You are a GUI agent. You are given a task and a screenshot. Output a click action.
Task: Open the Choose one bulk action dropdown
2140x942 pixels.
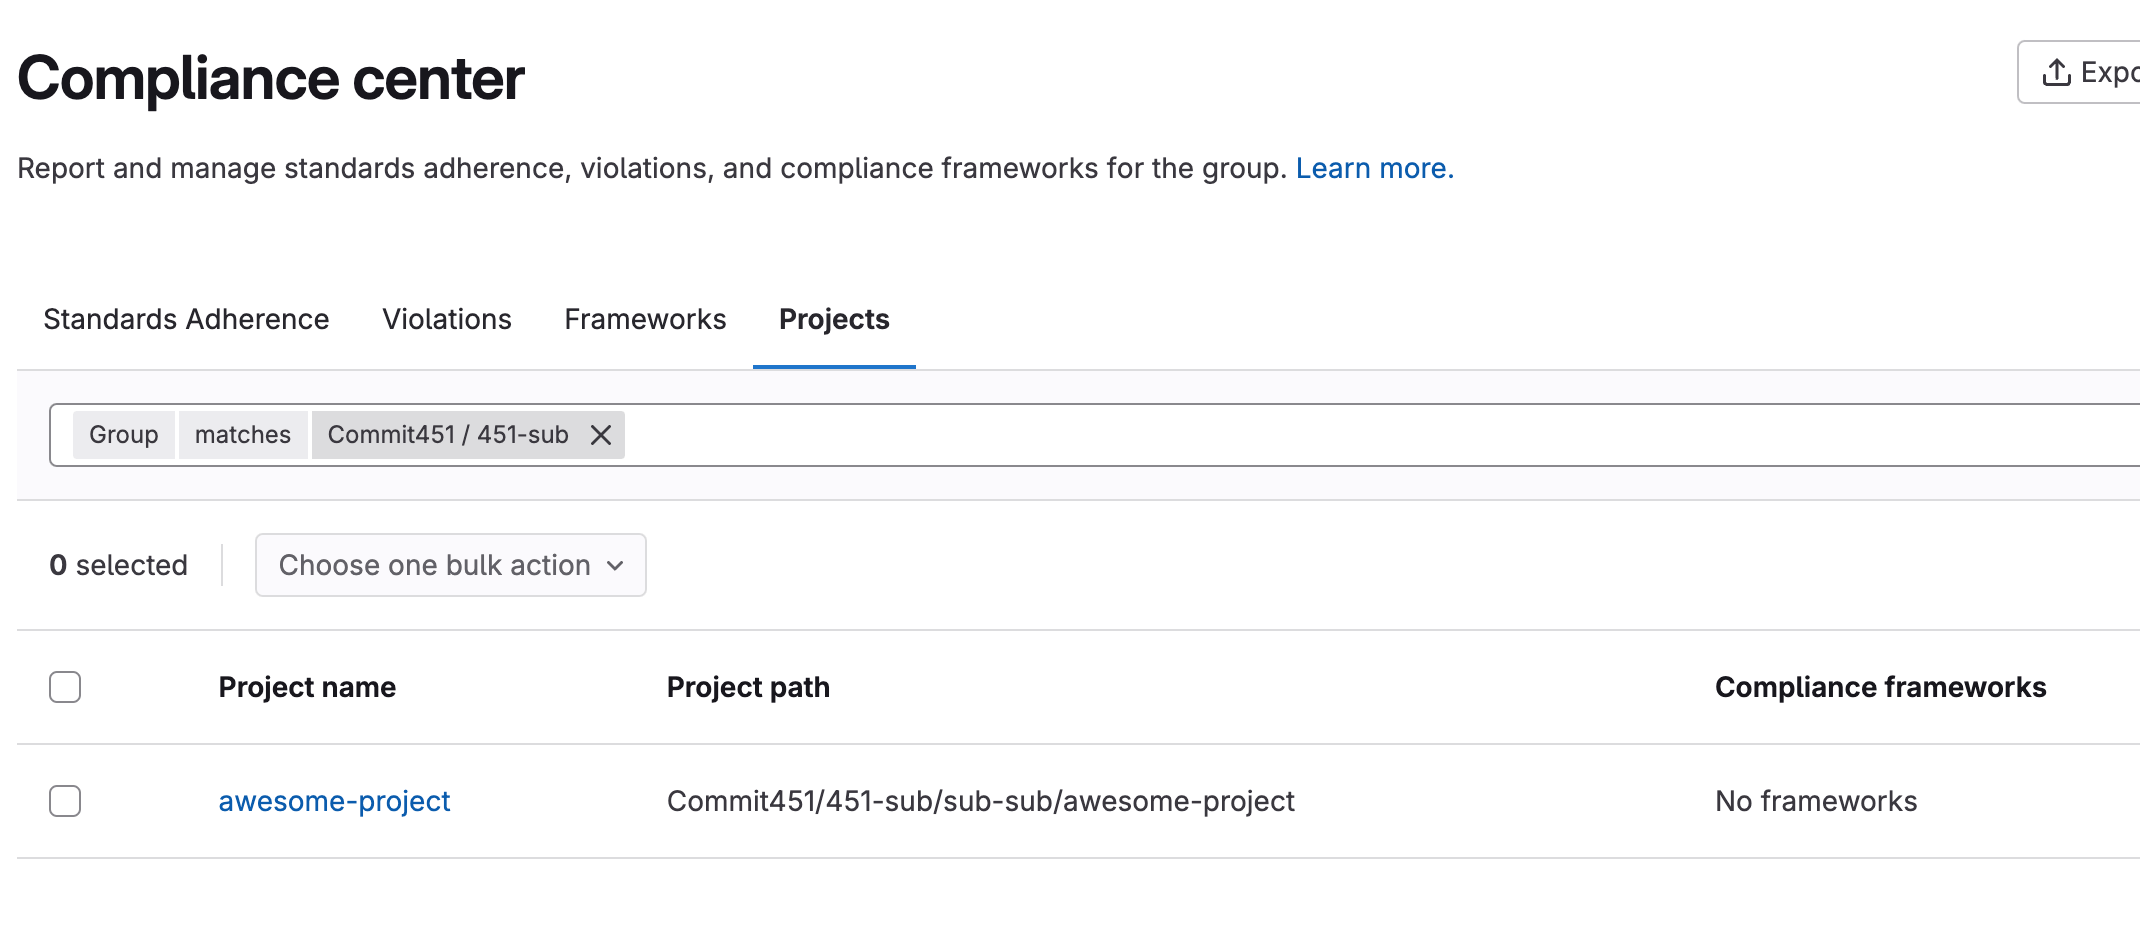450,565
